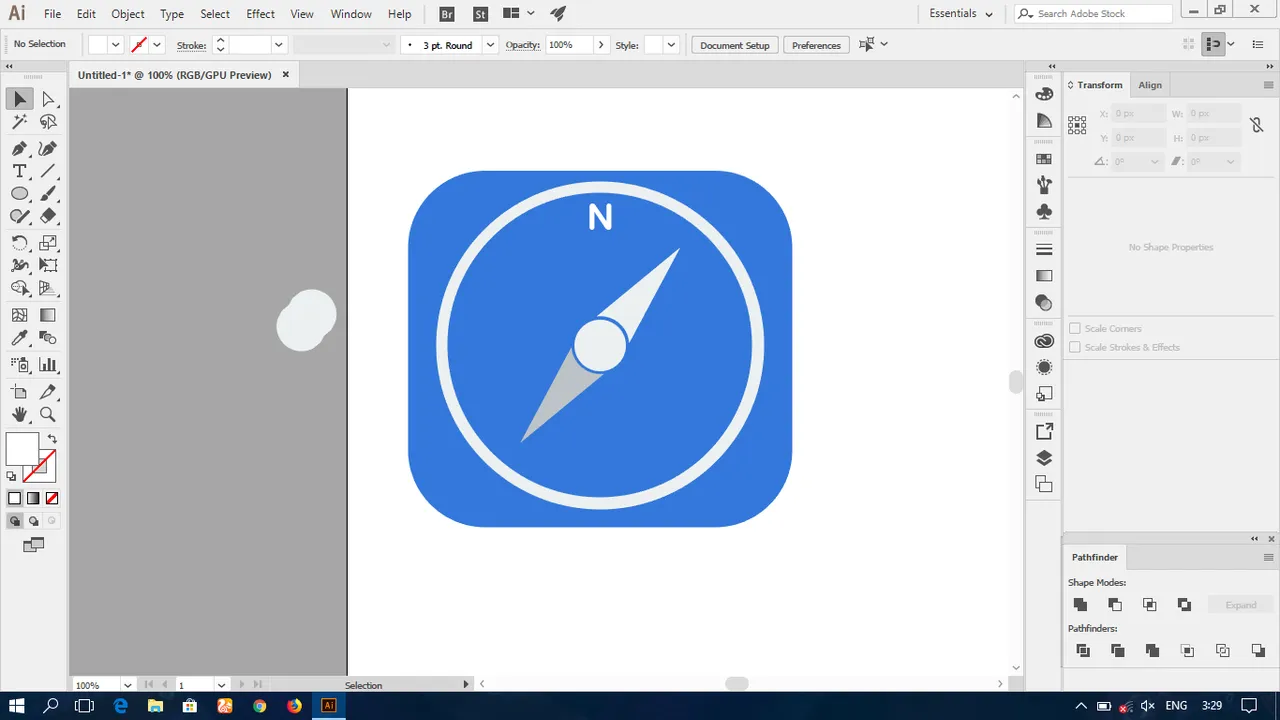Screen dimensions: 1280x720
Task: Set paint mode to Color
Action: coord(14,498)
